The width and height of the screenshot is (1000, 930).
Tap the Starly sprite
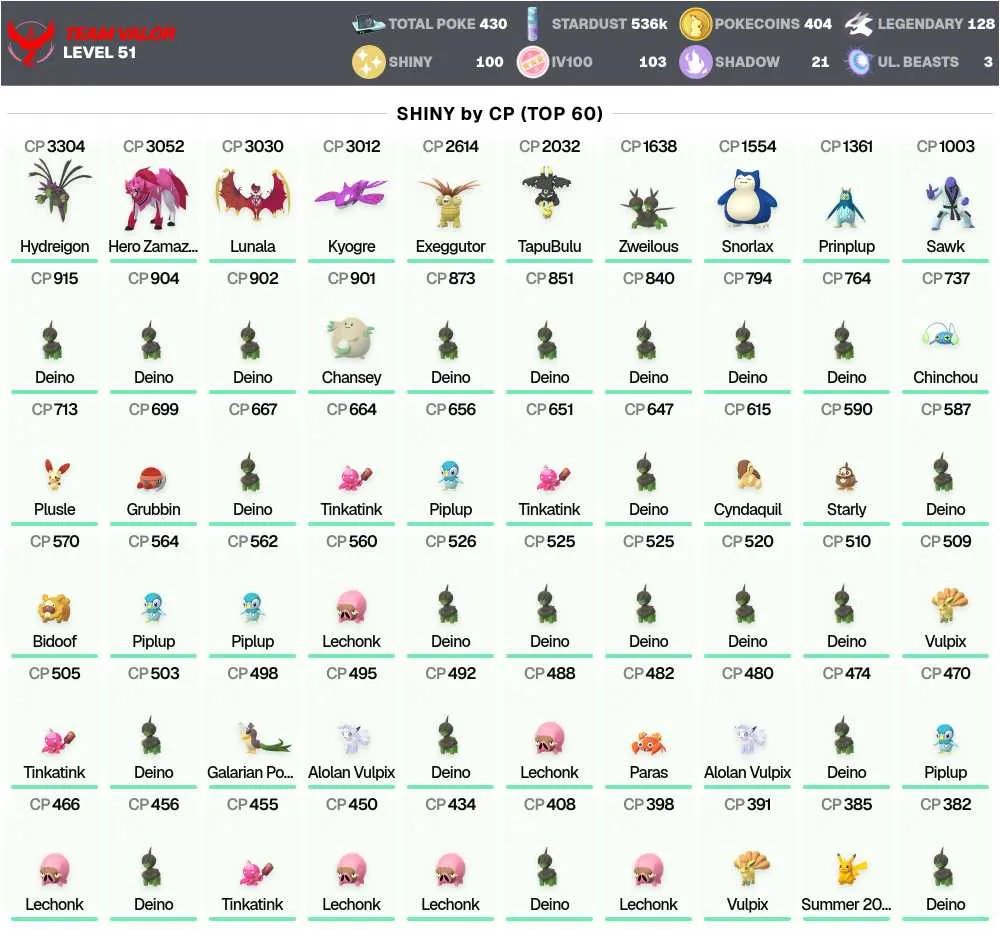pos(846,477)
